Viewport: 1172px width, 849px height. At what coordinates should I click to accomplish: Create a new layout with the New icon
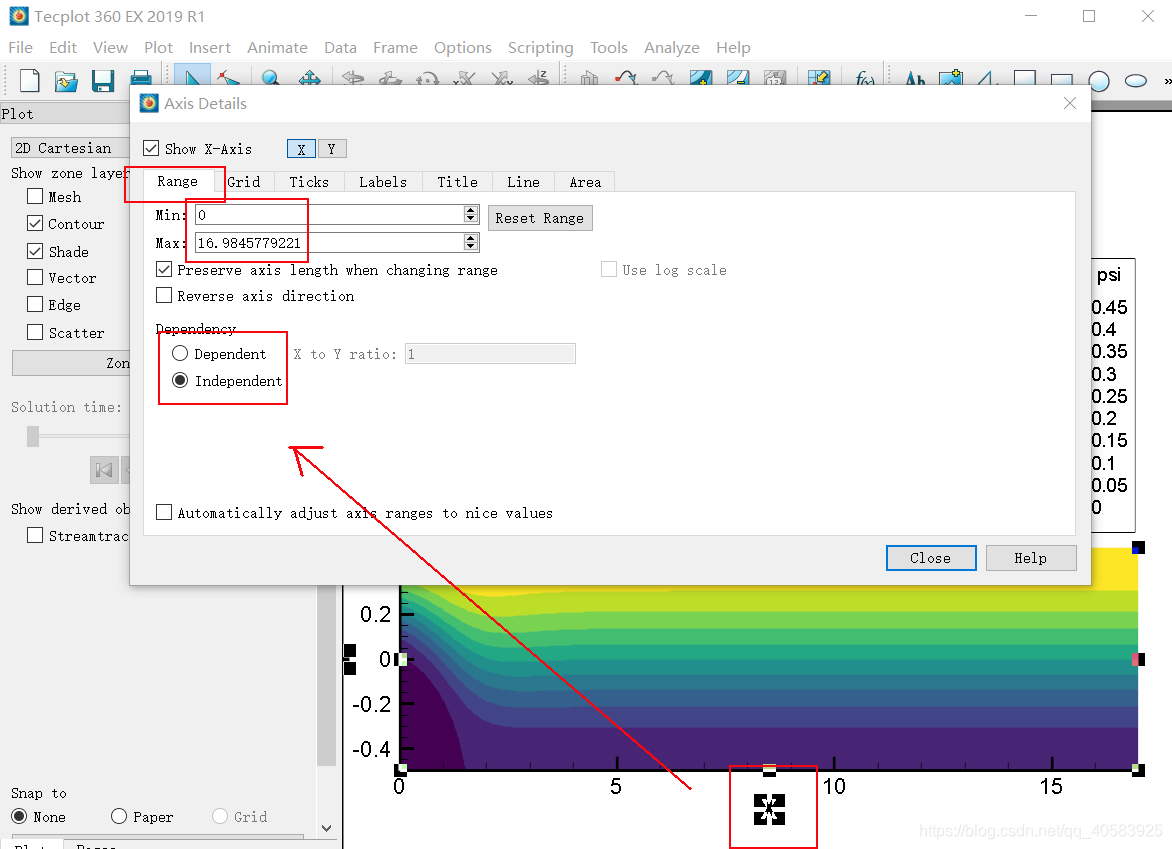coord(29,80)
